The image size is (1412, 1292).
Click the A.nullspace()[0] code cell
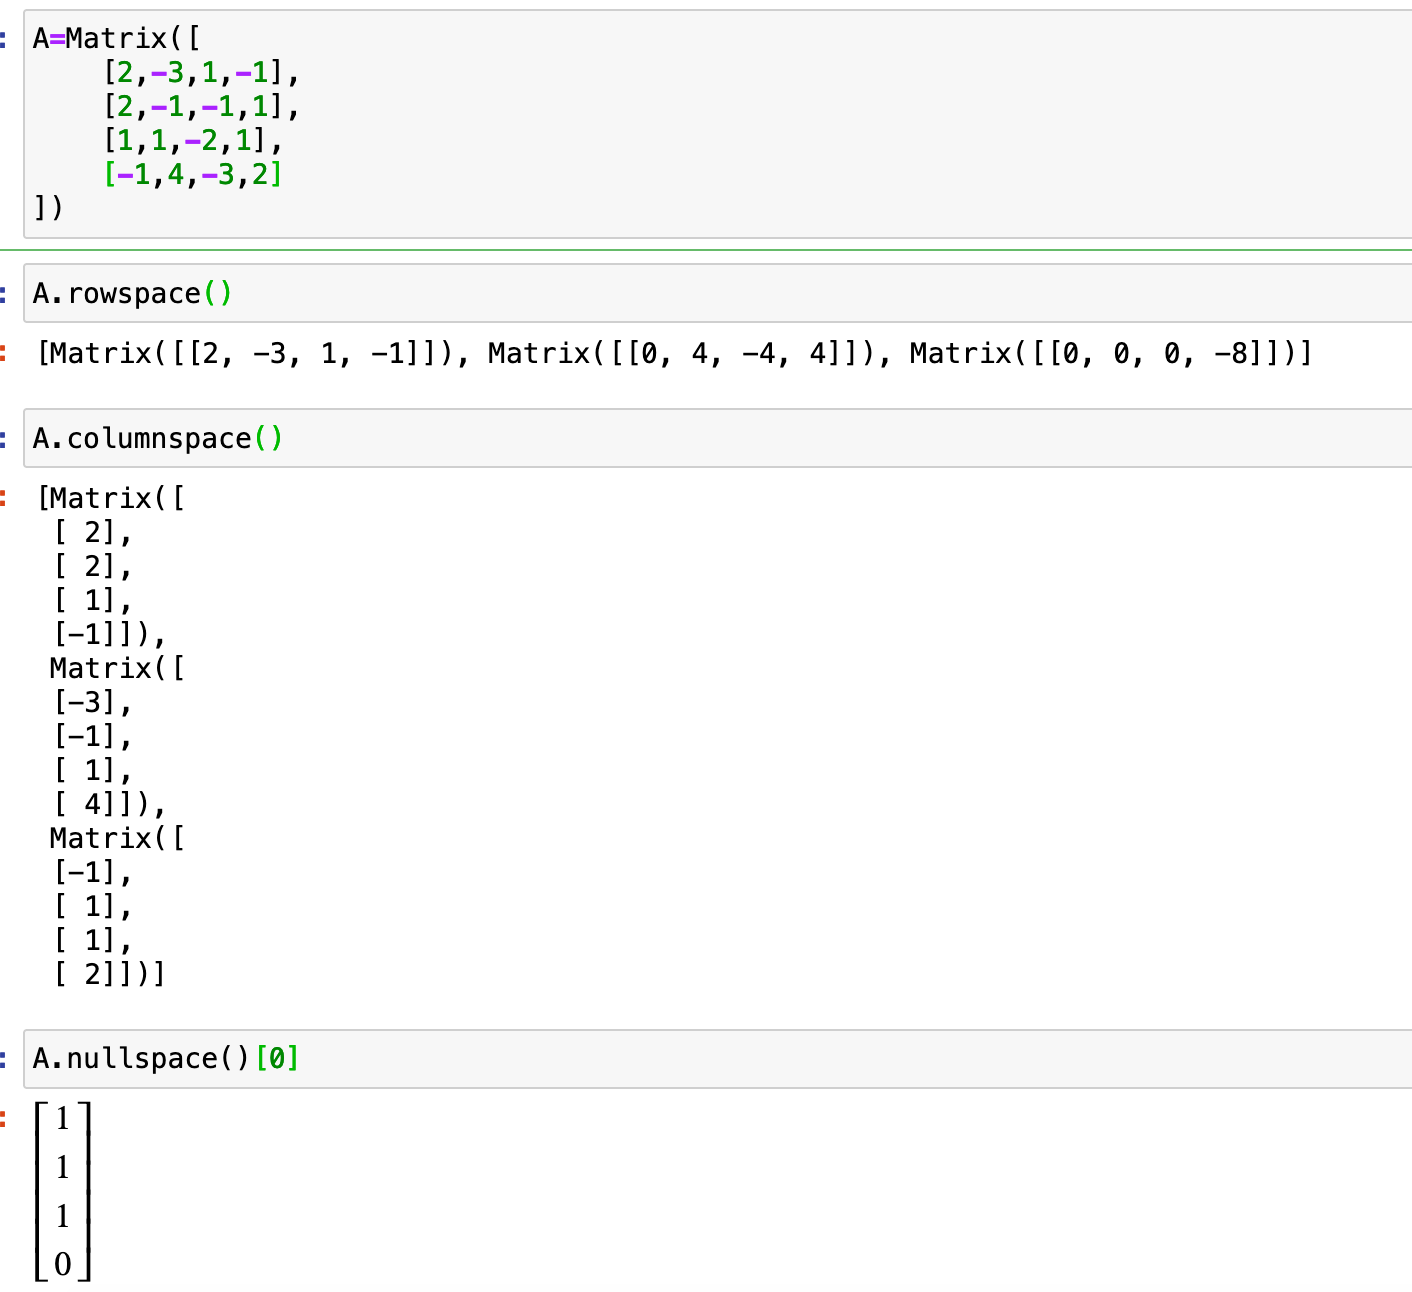(x=717, y=1058)
